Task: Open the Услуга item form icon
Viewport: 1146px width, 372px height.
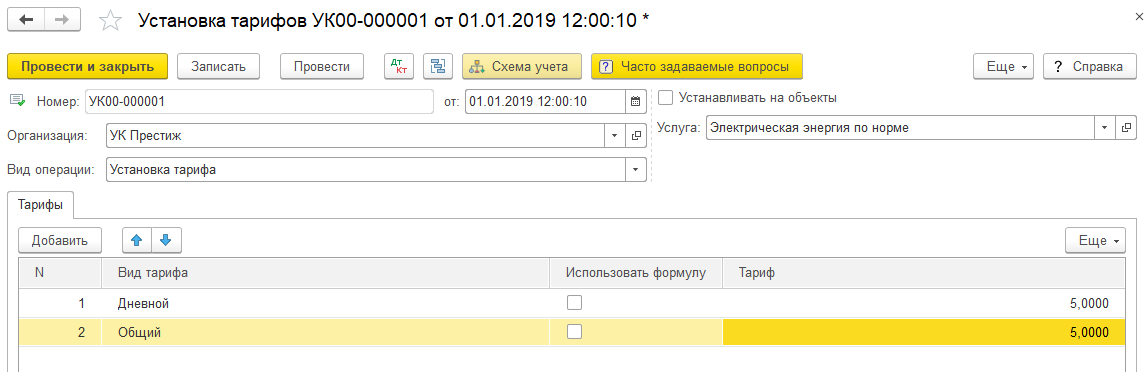Action: [1128, 129]
